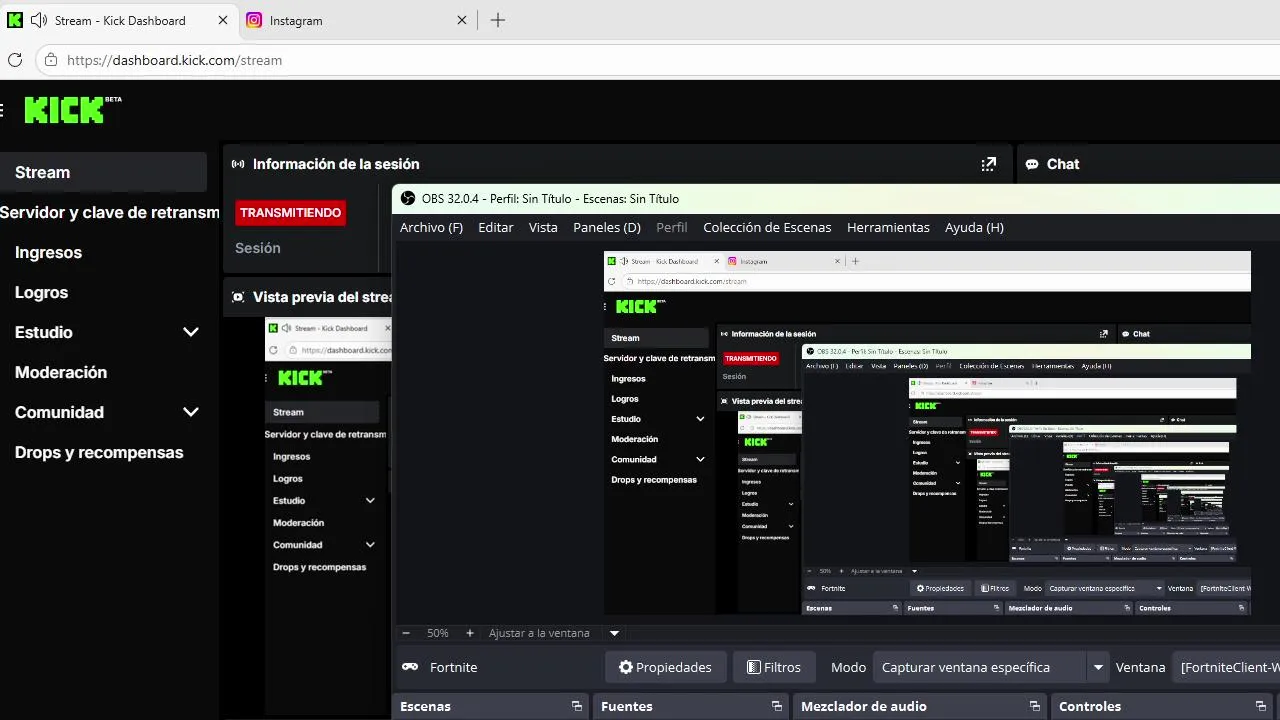Click the Kick stream preview thumbnail
1280x720 pixels.
(328, 515)
